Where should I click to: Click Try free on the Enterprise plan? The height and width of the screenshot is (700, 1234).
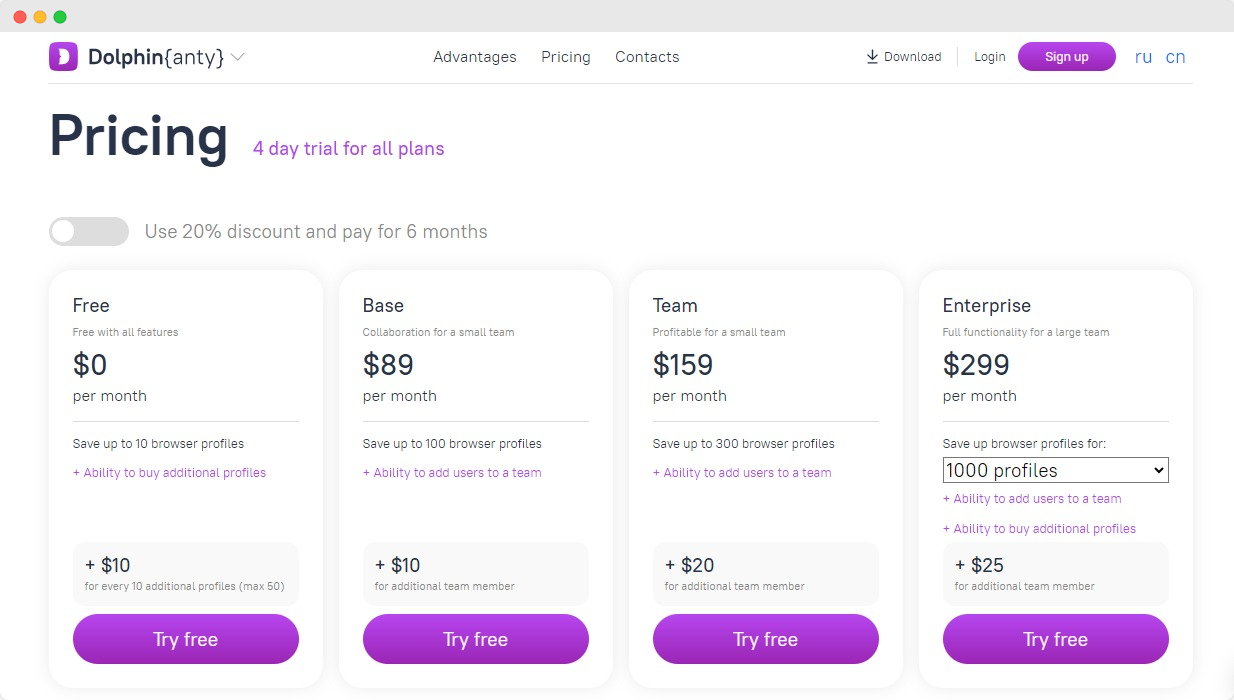point(1056,639)
